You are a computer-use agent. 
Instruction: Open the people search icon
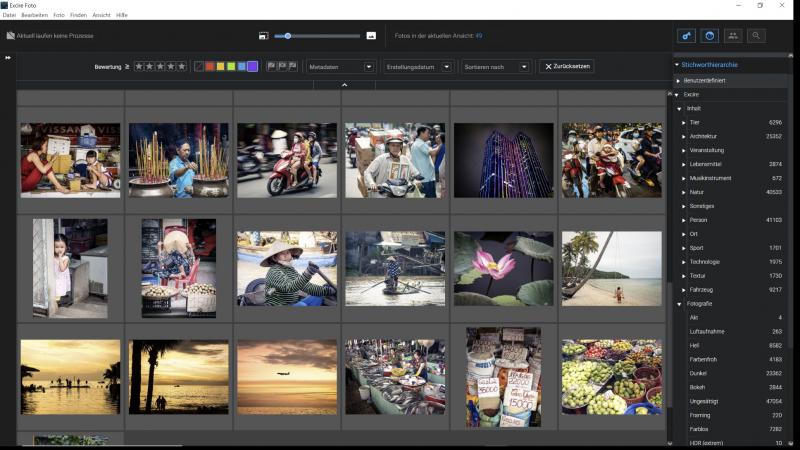(733, 35)
